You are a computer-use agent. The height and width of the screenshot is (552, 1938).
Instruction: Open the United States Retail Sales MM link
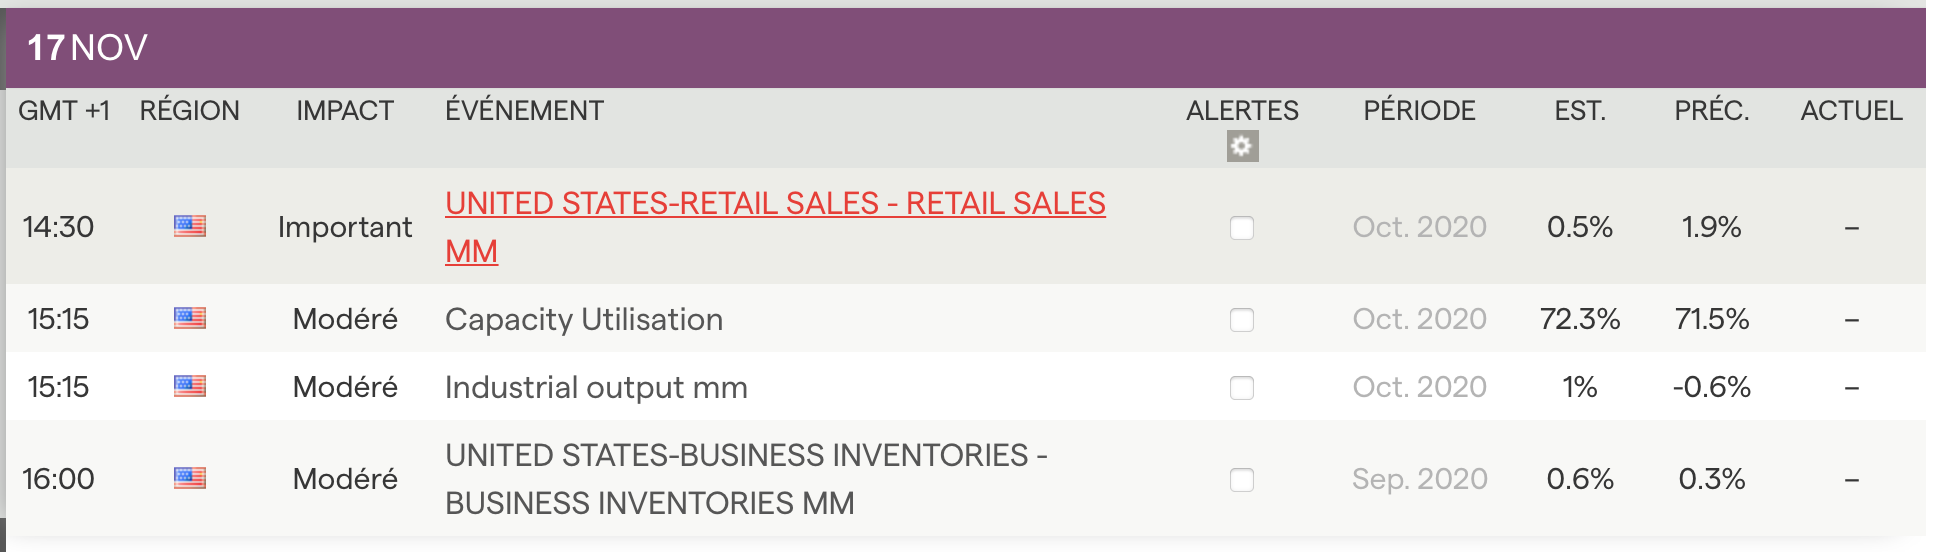pyautogui.click(x=775, y=204)
